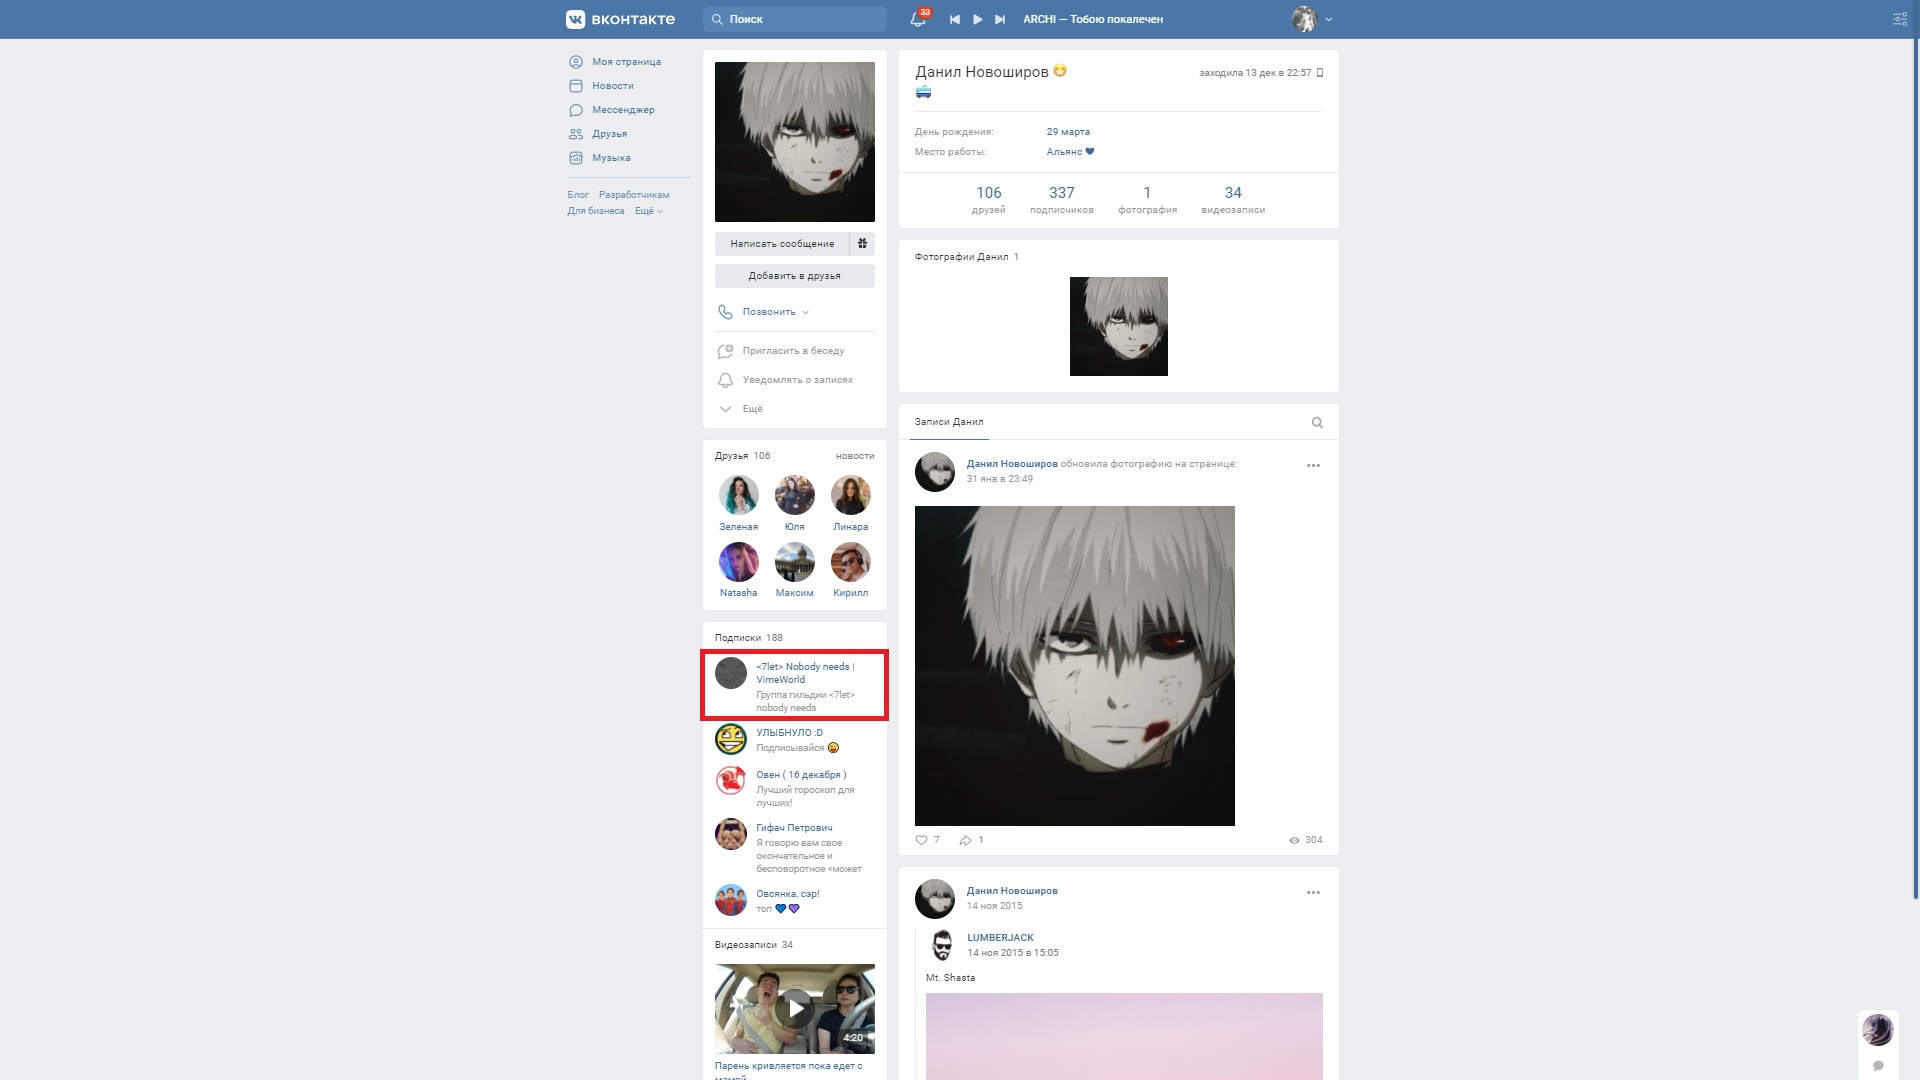The width and height of the screenshot is (1920, 1080).
Task: Open filter settings icon at top right
Action: pos(1899,19)
